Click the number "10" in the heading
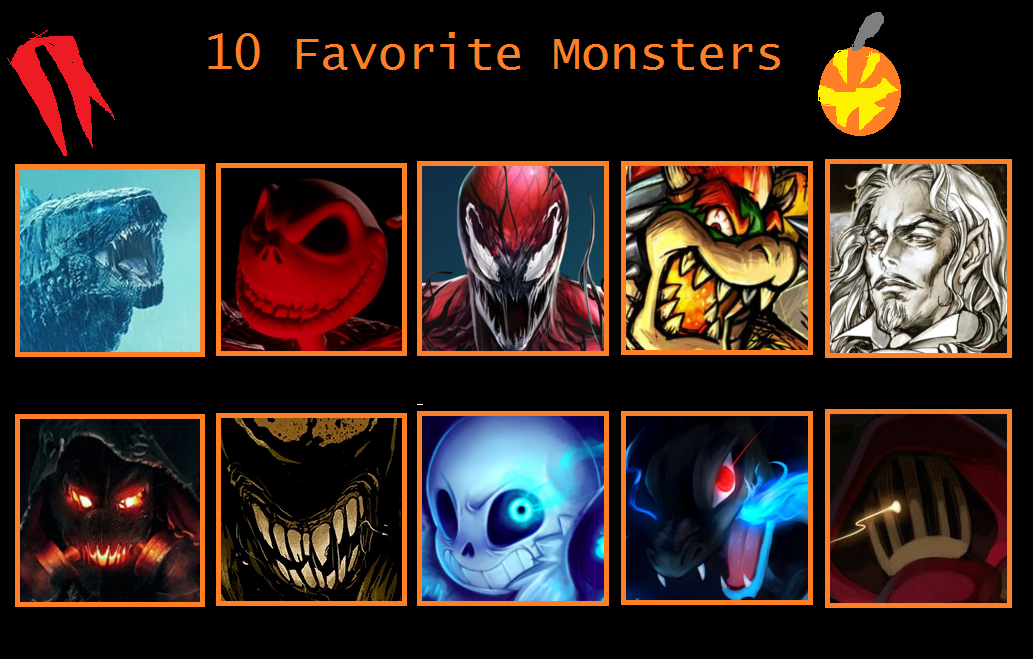The height and width of the screenshot is (659, 1033). (234, 53)
